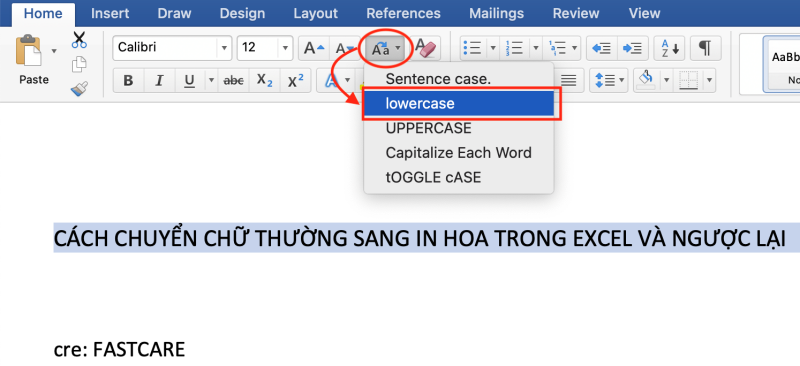Expand multilevel list style arrow
This screenshot has height=366, width=800.
(x=574, y=48)
